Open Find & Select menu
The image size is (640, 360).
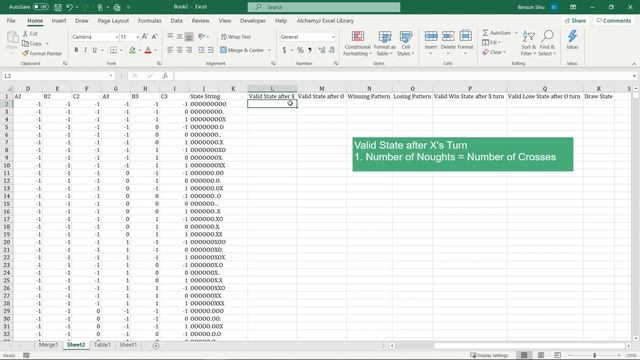(x=547, y=43)
